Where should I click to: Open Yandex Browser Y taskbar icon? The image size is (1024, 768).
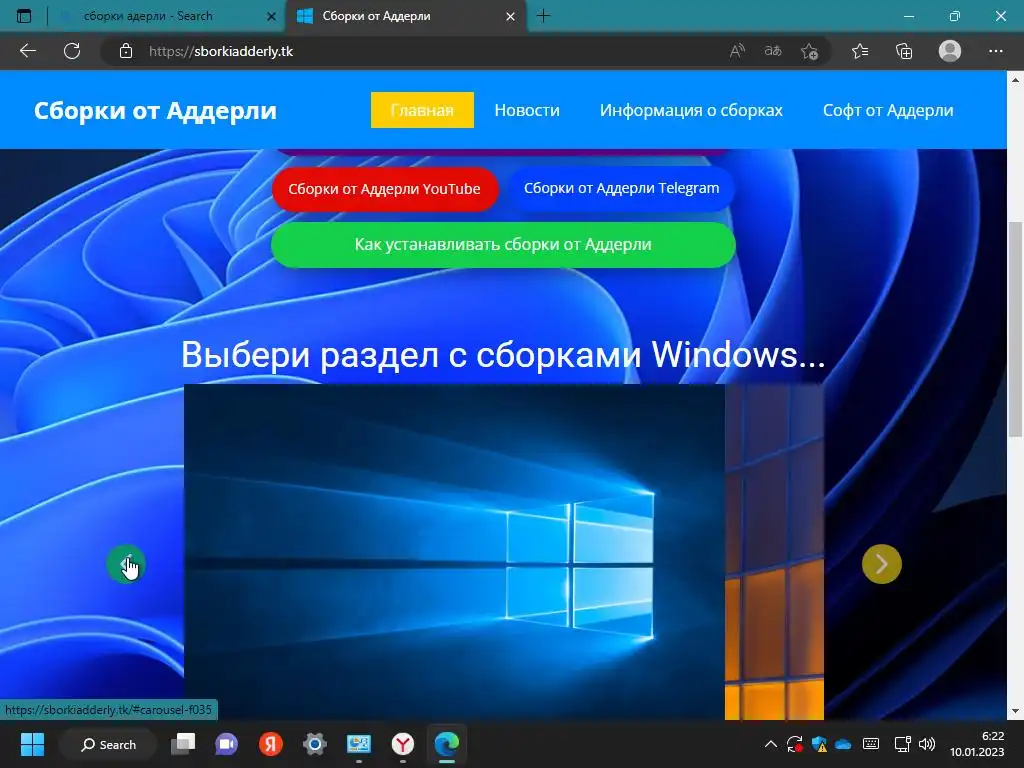point(402,744)
